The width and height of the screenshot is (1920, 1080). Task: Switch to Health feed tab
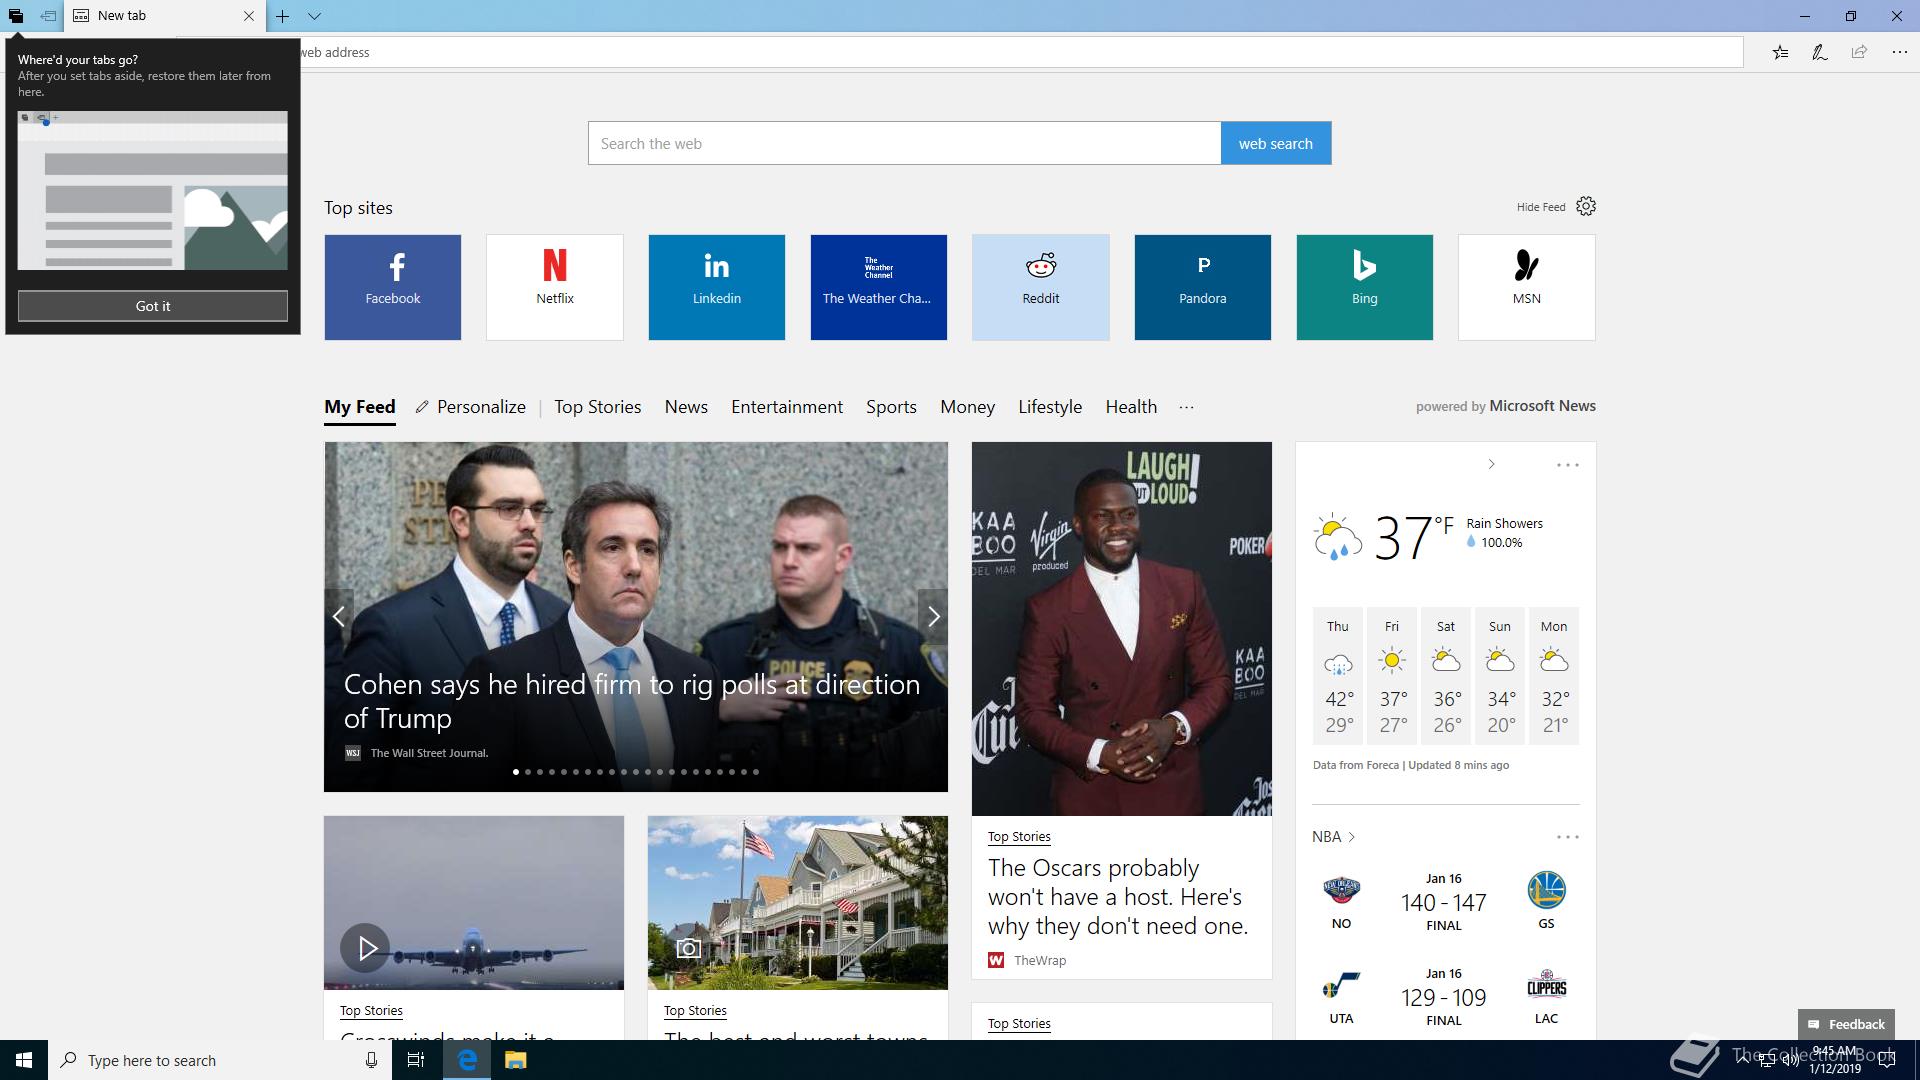click(1131, 407)
